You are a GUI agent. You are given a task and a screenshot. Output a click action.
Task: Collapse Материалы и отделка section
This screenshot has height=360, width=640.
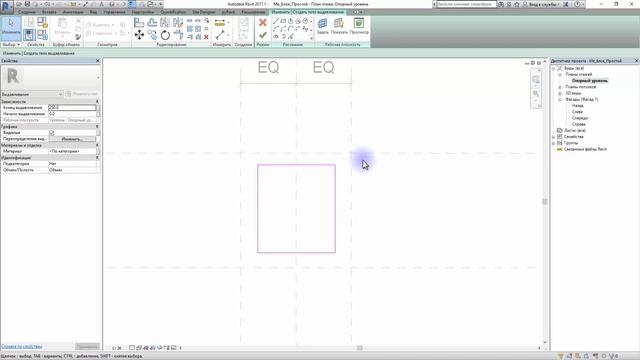[x=97, y=145]
